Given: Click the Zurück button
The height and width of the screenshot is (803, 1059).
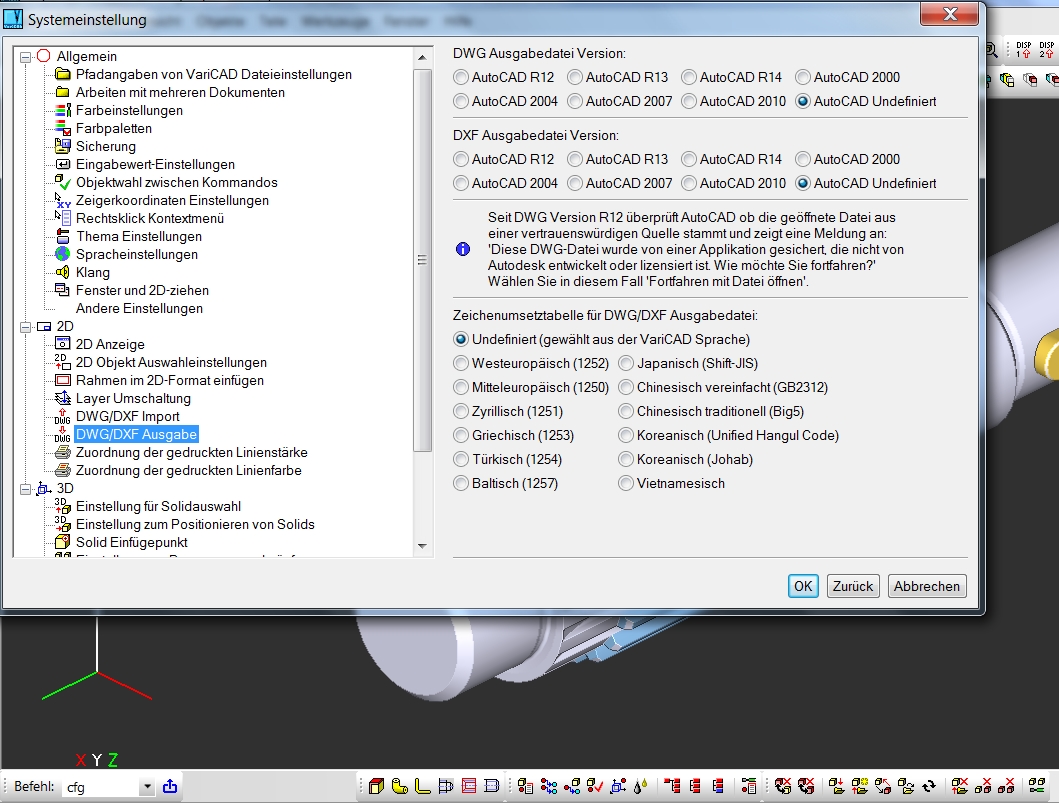Looking at the screenshot, I should pos(852,586).
